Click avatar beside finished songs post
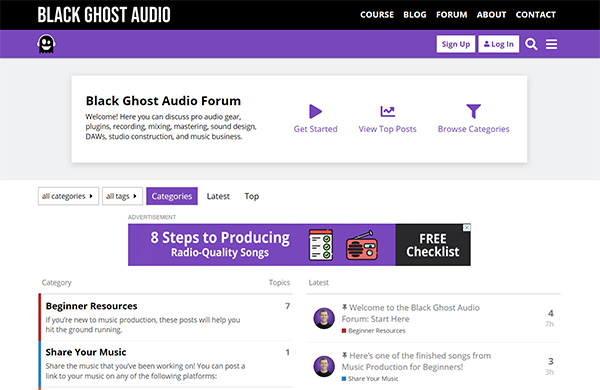600x390 pixels. 324,366
